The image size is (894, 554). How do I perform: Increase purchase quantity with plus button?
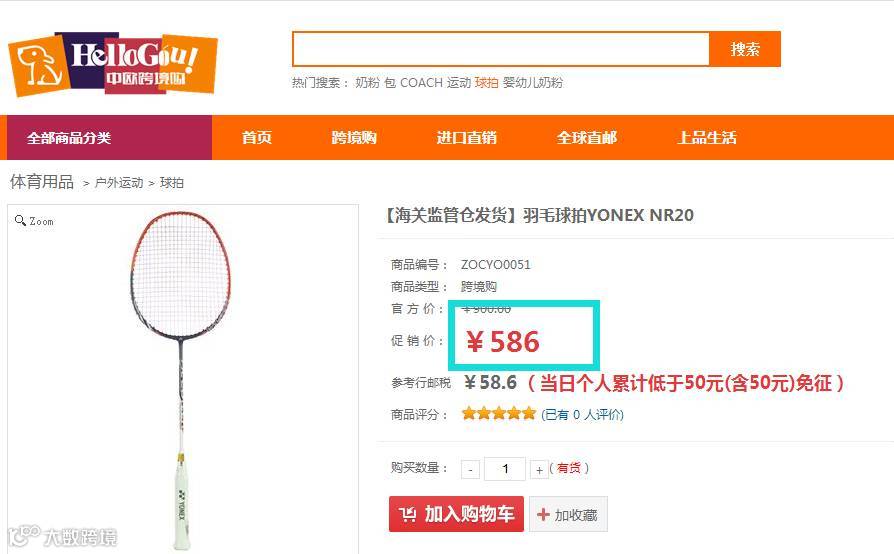[539, 470]
